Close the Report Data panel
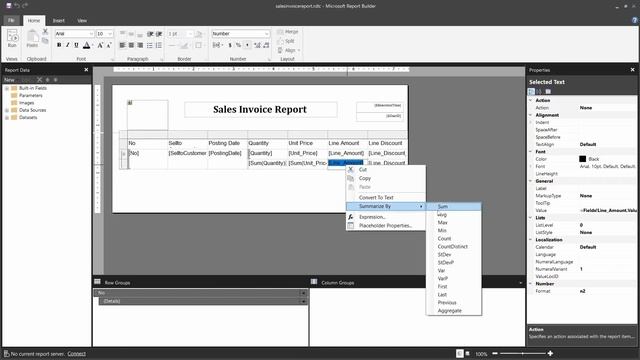The image size is (640, 360). (x=86, y=70)
